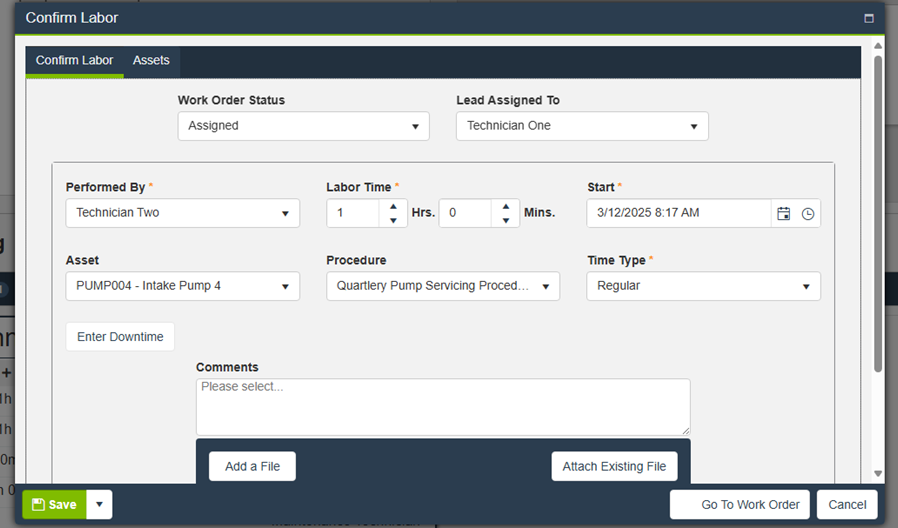Click the Enter Downtime button
898x528 pixels.
(x=120, y=337)
